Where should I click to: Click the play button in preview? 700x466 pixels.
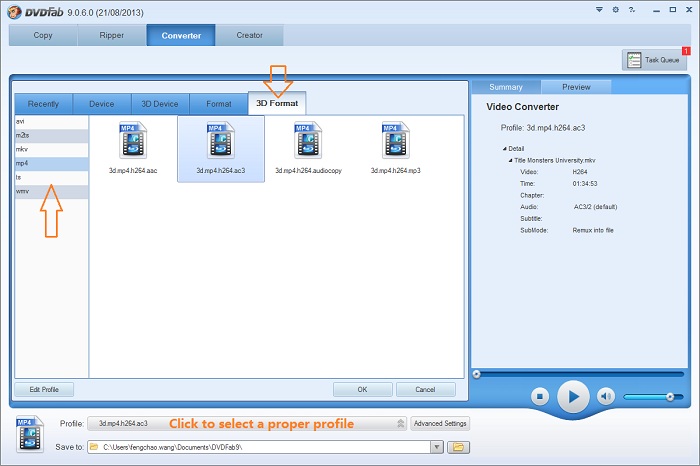click(573, 396)
